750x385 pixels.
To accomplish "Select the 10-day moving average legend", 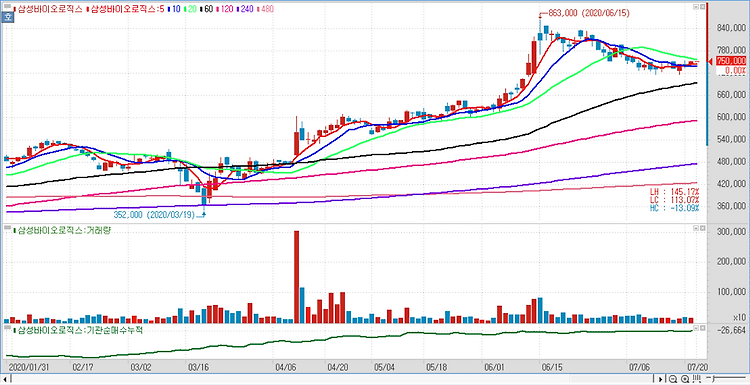I will (174, 9).
